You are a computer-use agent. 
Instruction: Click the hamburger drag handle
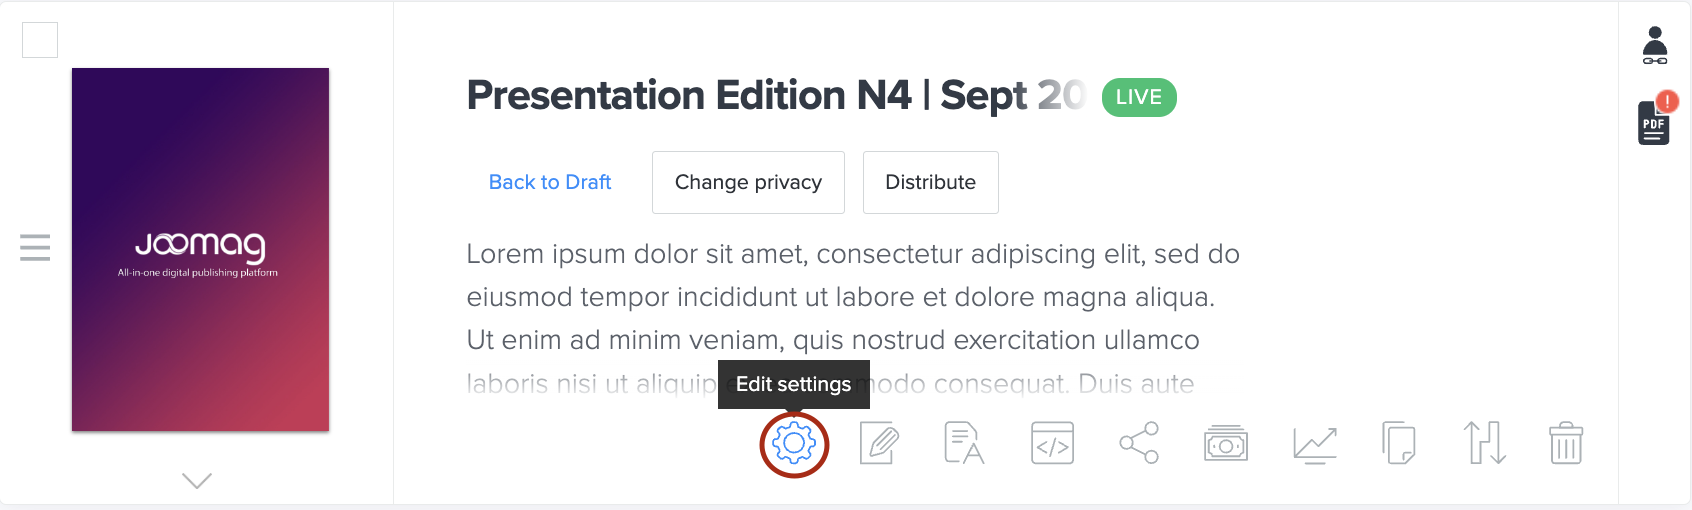pyautogui.click(x=35, y=247)
